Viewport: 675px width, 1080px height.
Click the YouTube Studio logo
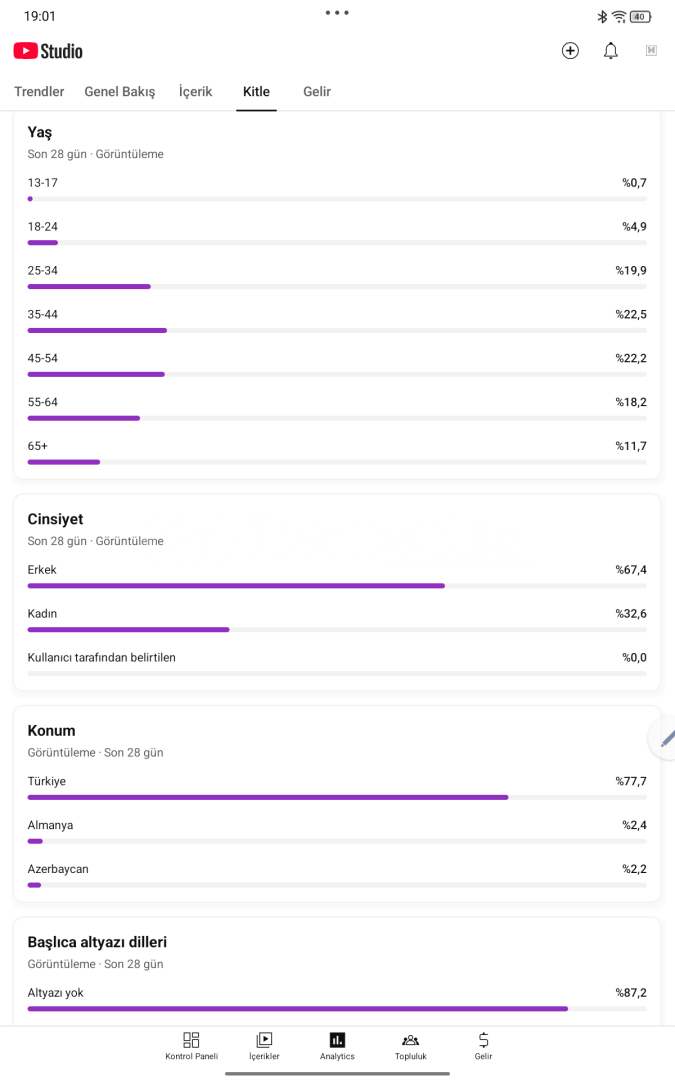[x=48, y=51]
